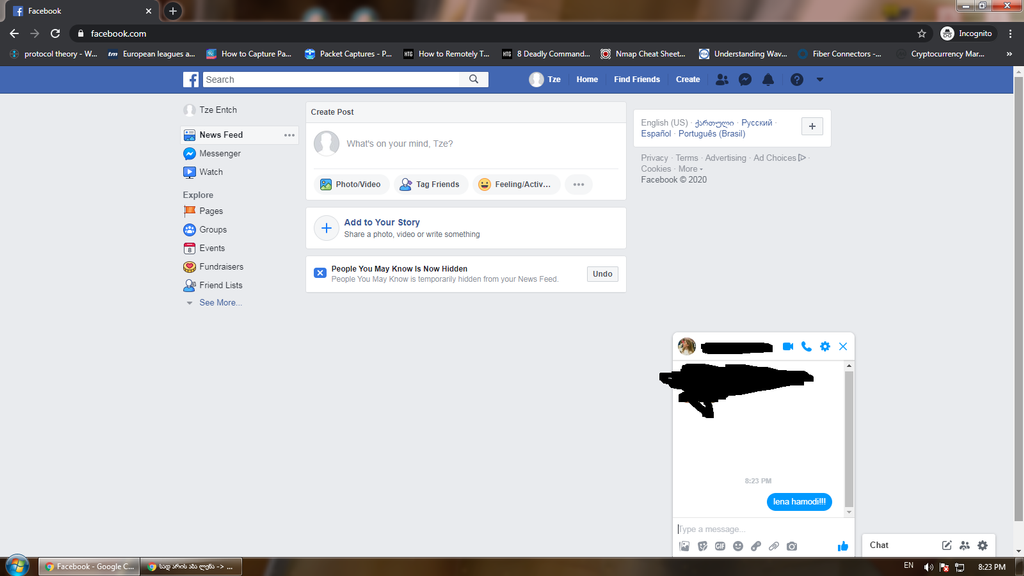Expand See More in Explore sidebar
Image resolution: width=1024 pixels, height=576 pixels.
(220, 302)
